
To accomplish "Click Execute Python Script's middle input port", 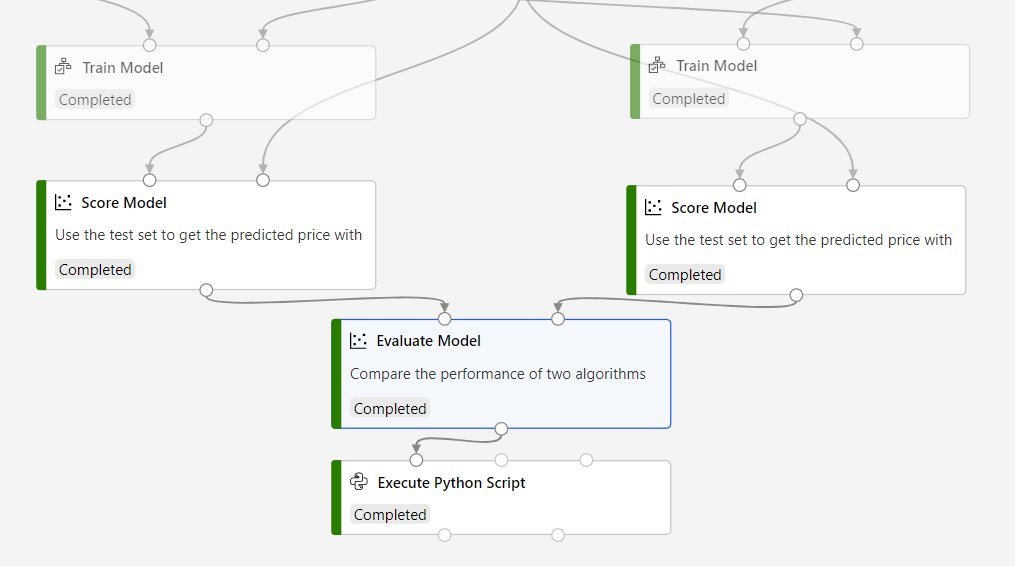I will (501, 460).
